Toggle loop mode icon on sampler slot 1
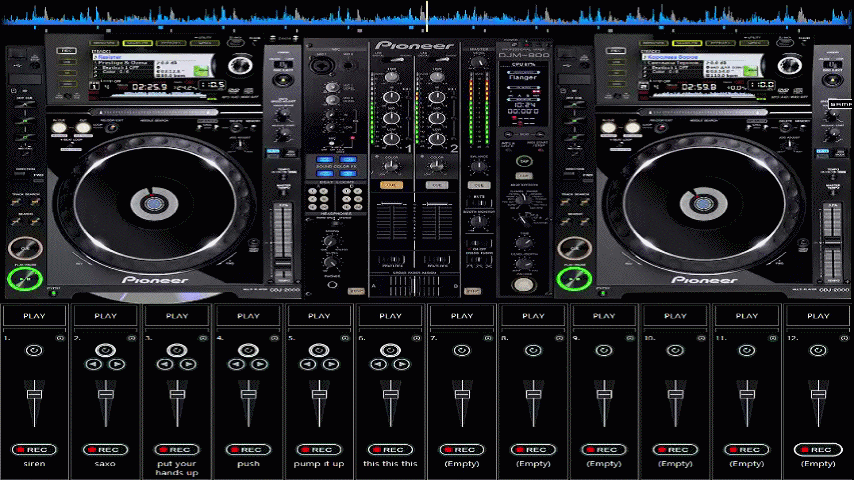This screenshot has width=854, height=480. 34,350
